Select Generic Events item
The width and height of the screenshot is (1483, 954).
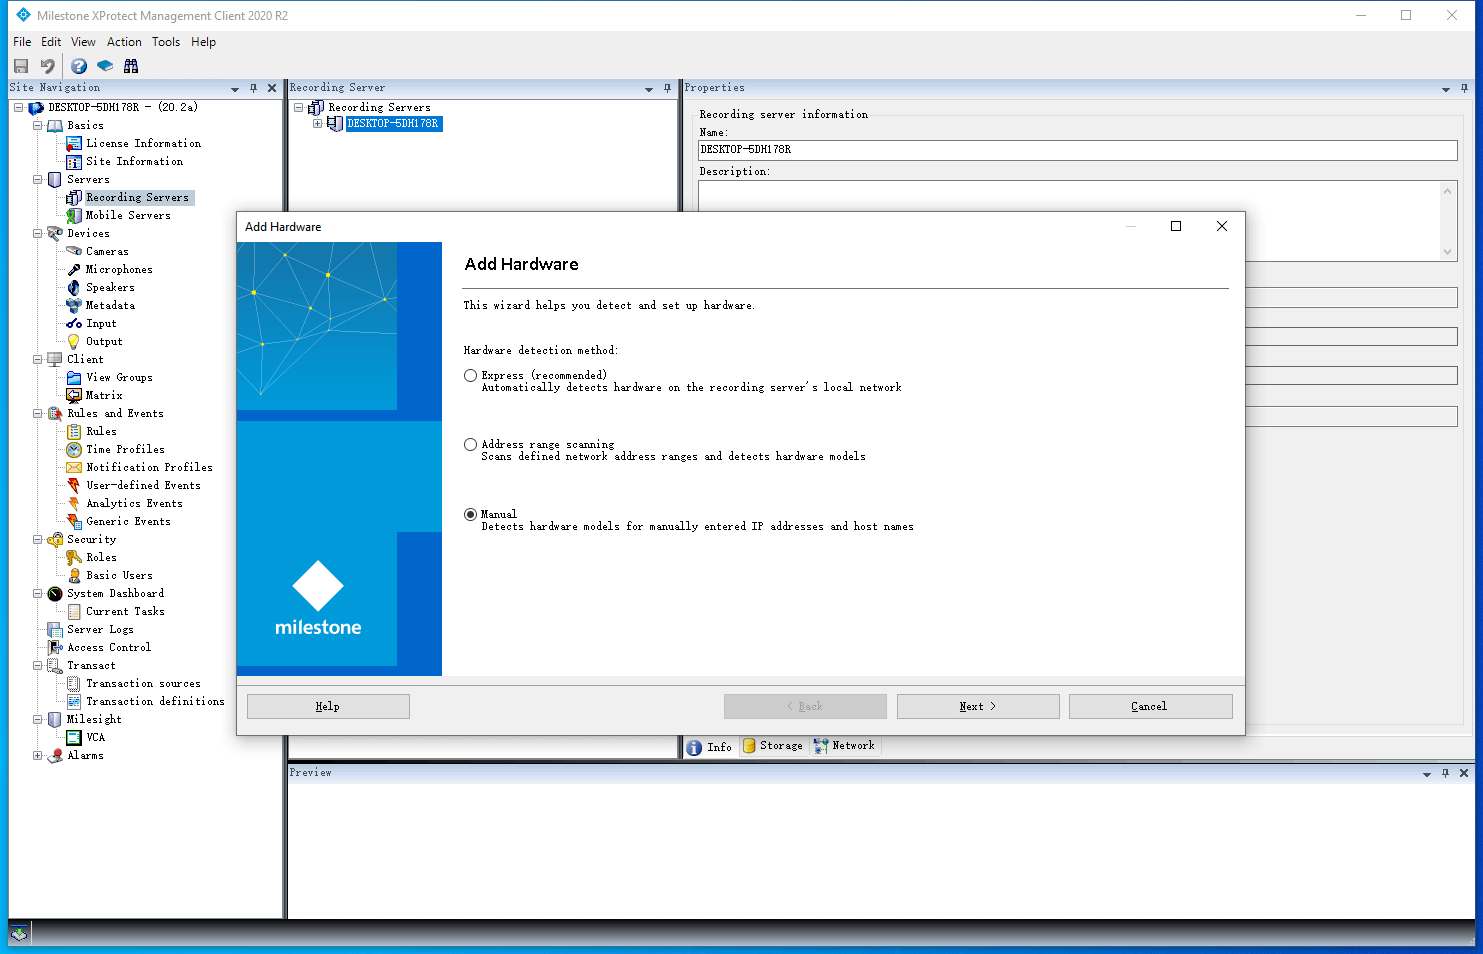128,522
